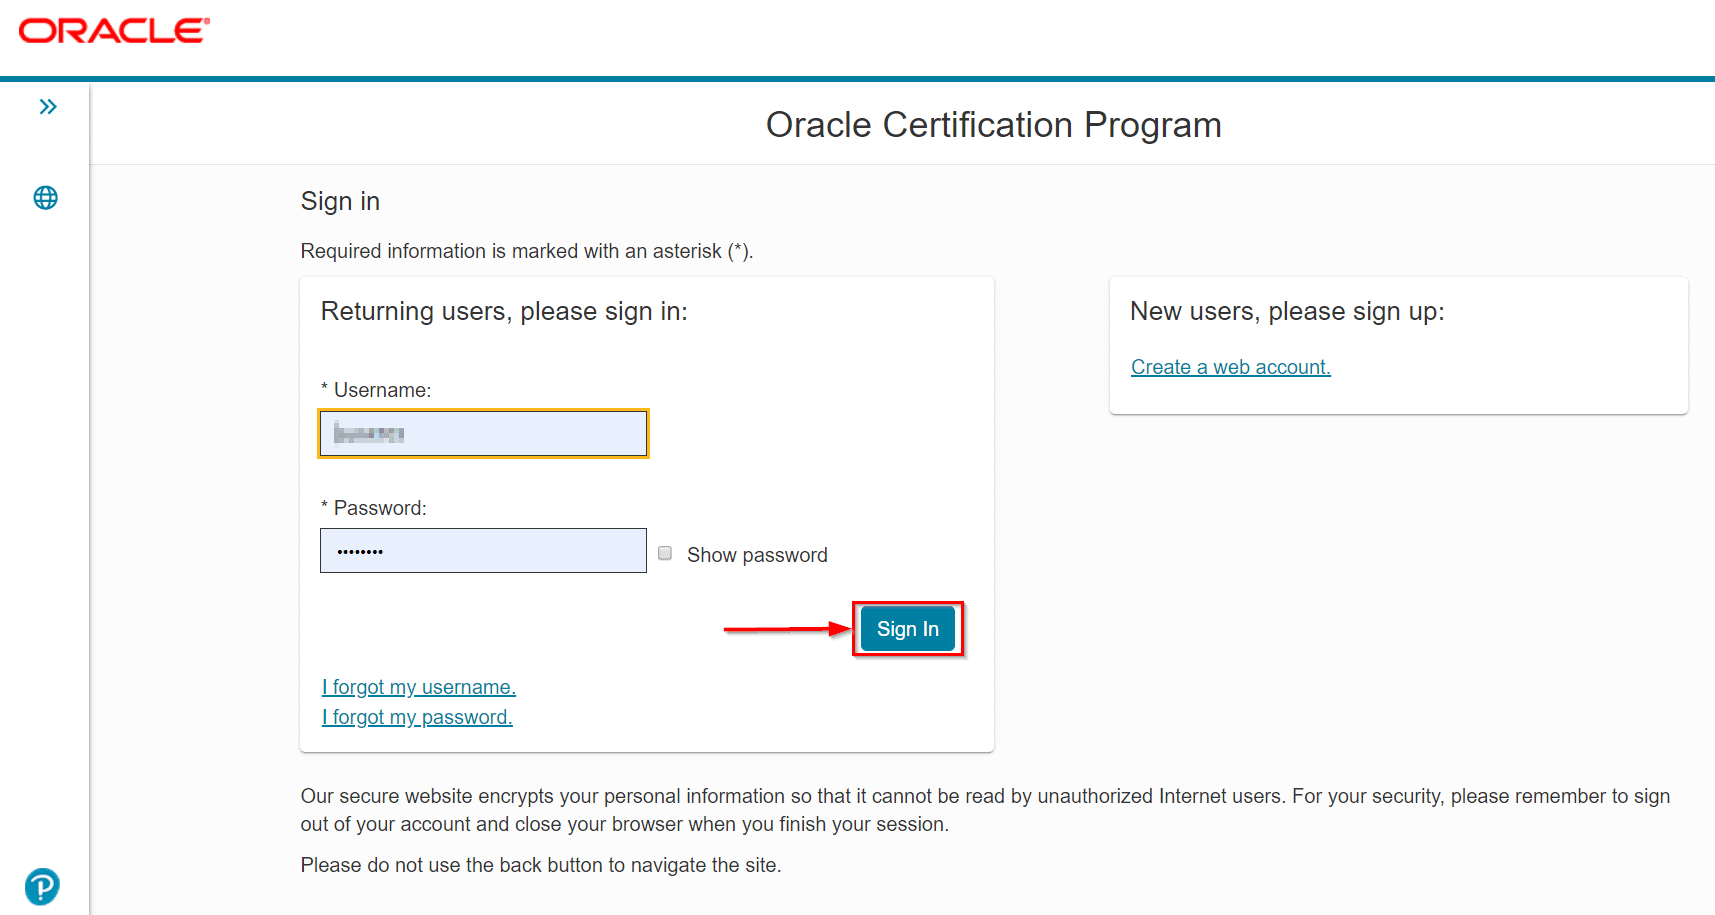
Task: Click the Oracle logo
Action: point(114,31)
